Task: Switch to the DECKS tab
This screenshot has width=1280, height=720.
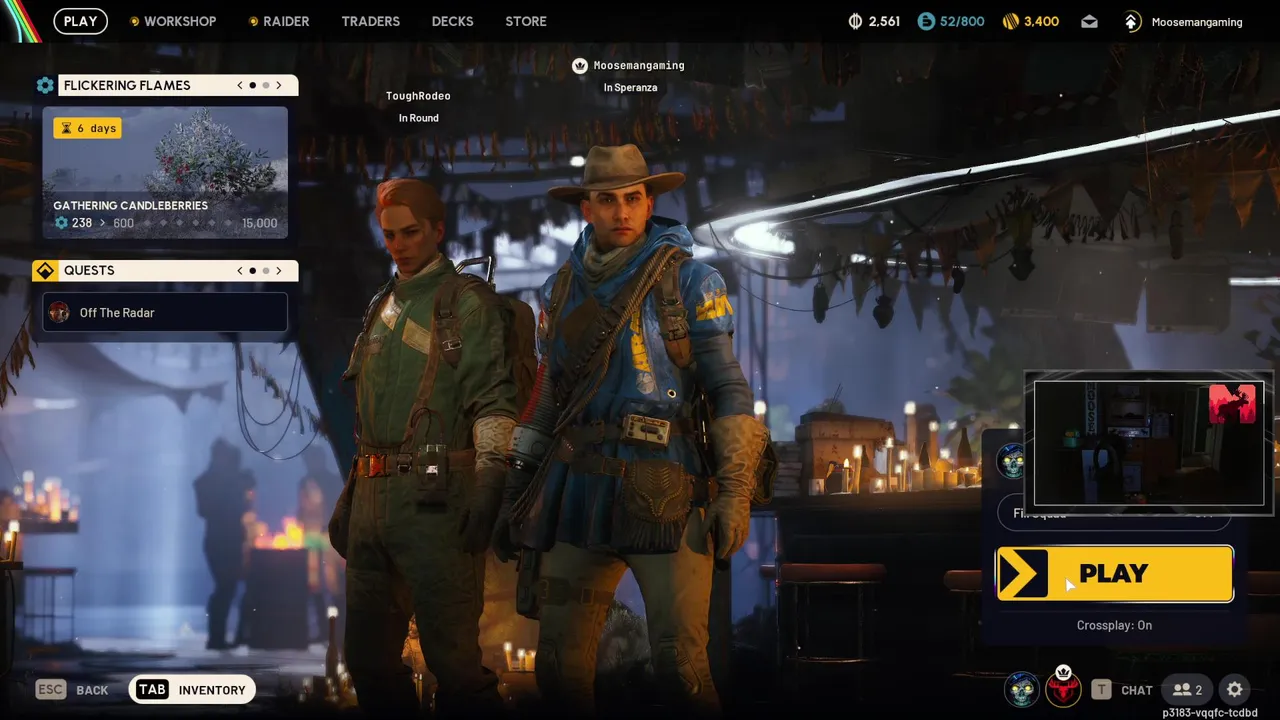Action: pyautogui.click(x=452, y=21)
